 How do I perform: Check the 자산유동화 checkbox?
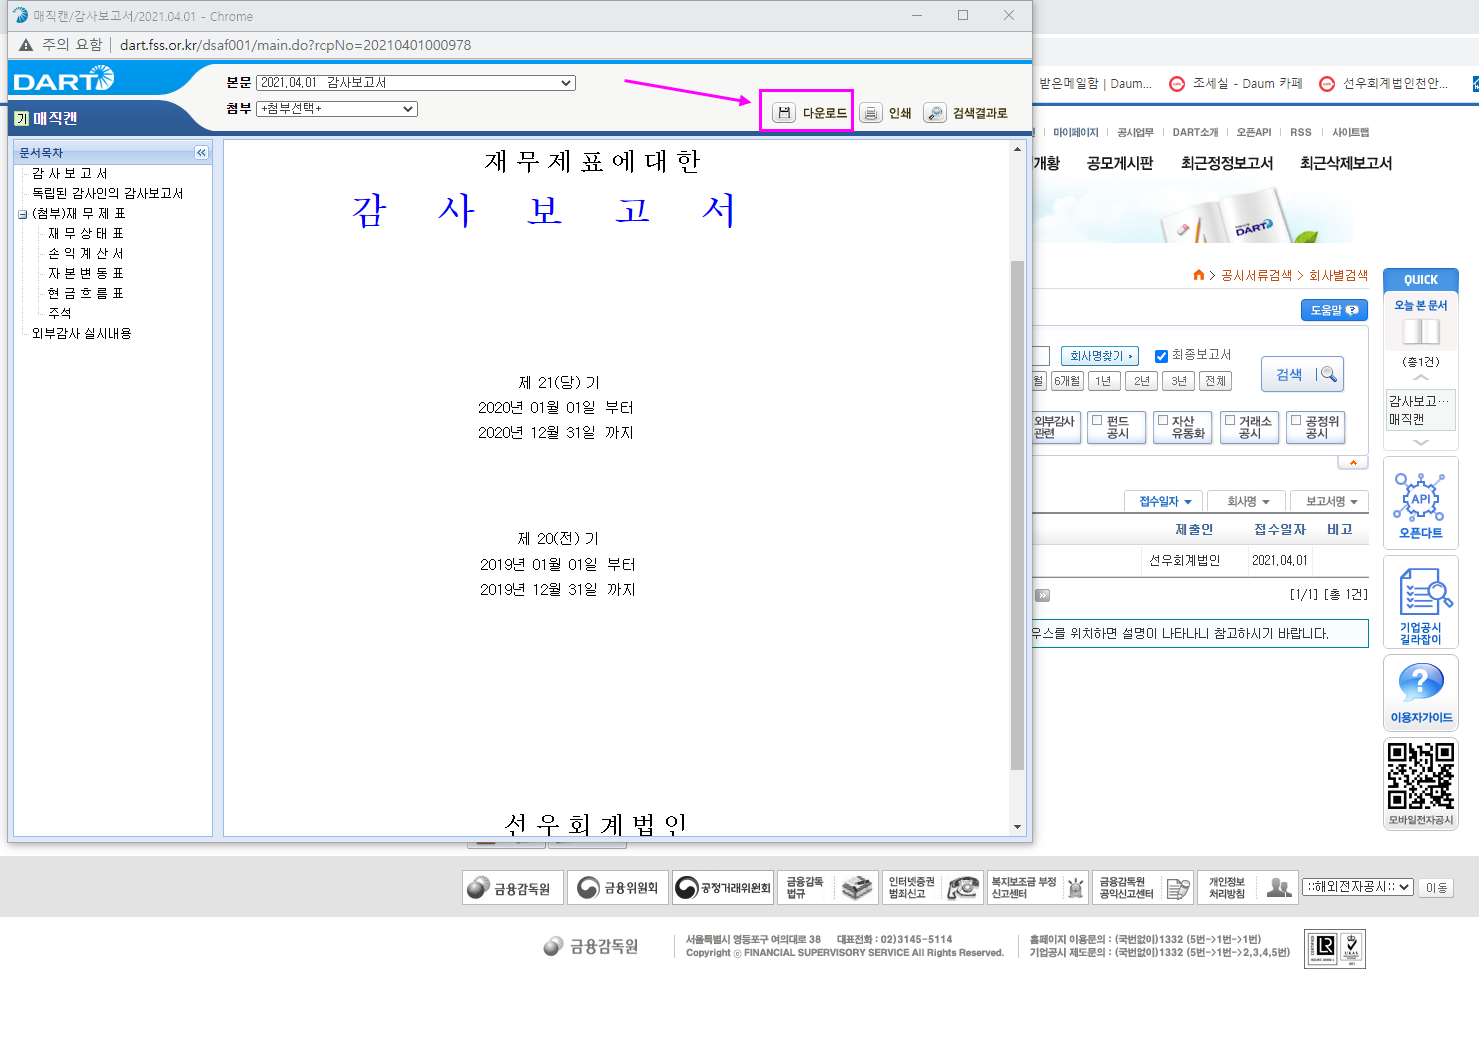point(1163,421)
